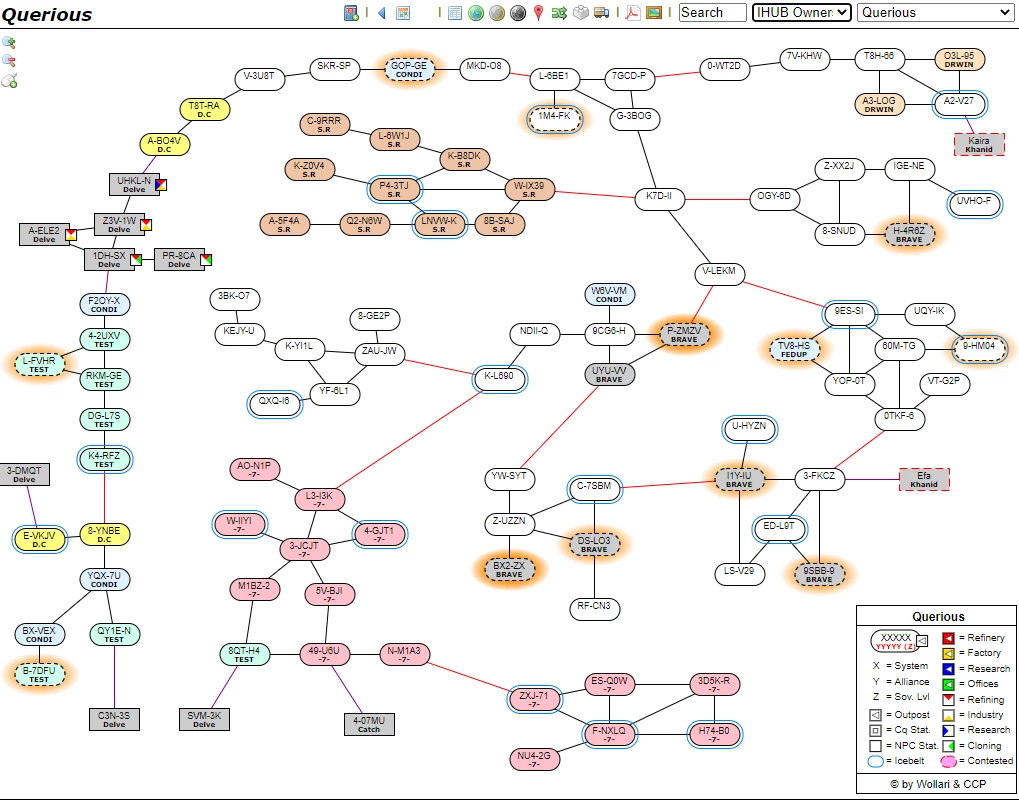The image size is (1019, 800).
Task: Click the Search input field
Action: tap(712, 12)
